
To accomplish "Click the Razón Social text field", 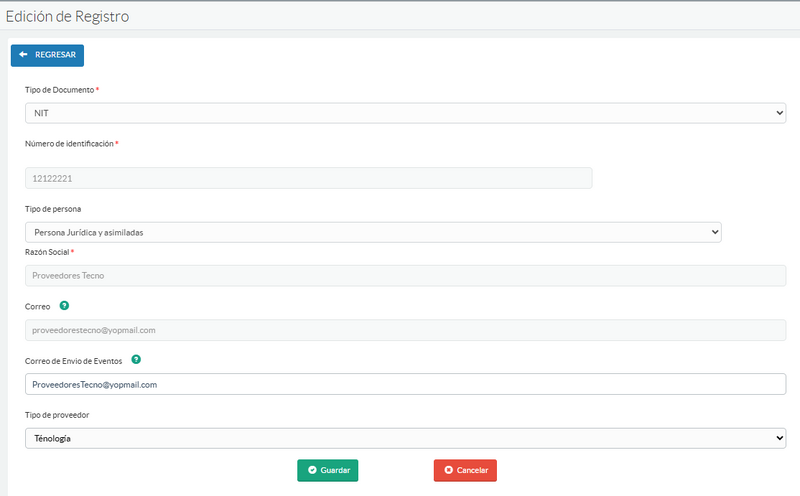I will coord(405,275).
